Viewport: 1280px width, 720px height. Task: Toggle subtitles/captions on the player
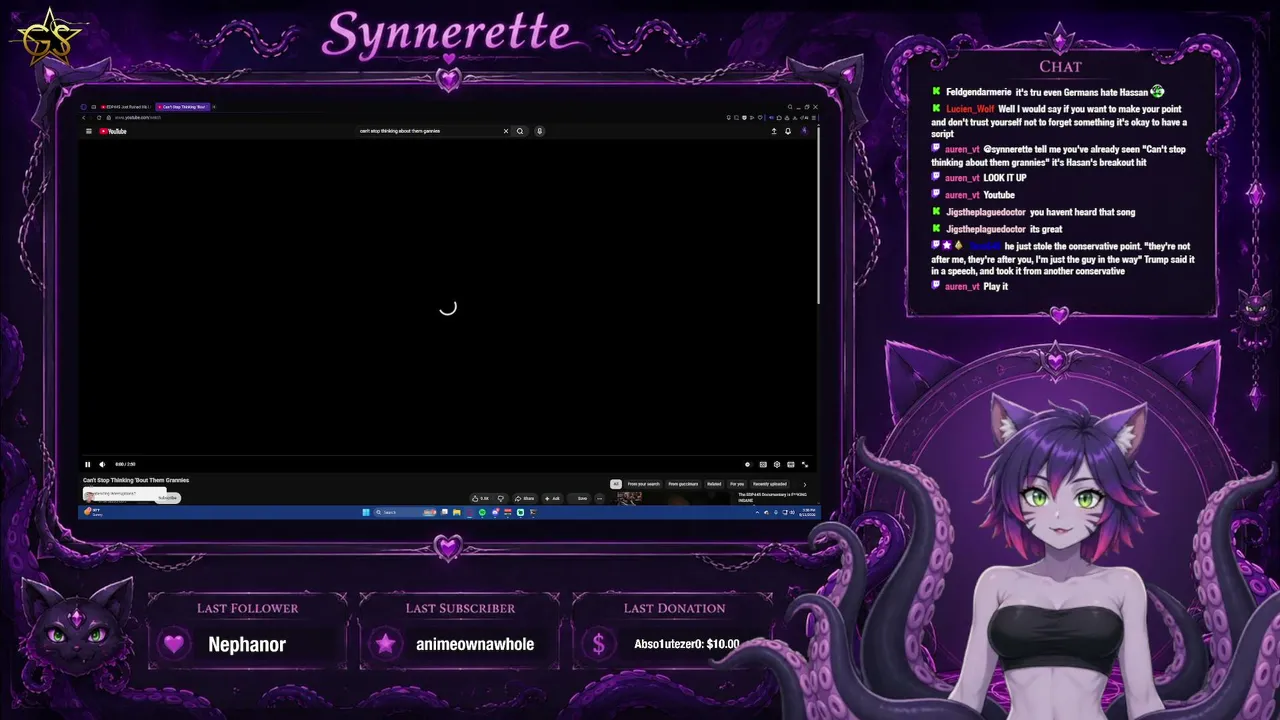[763, 464]
